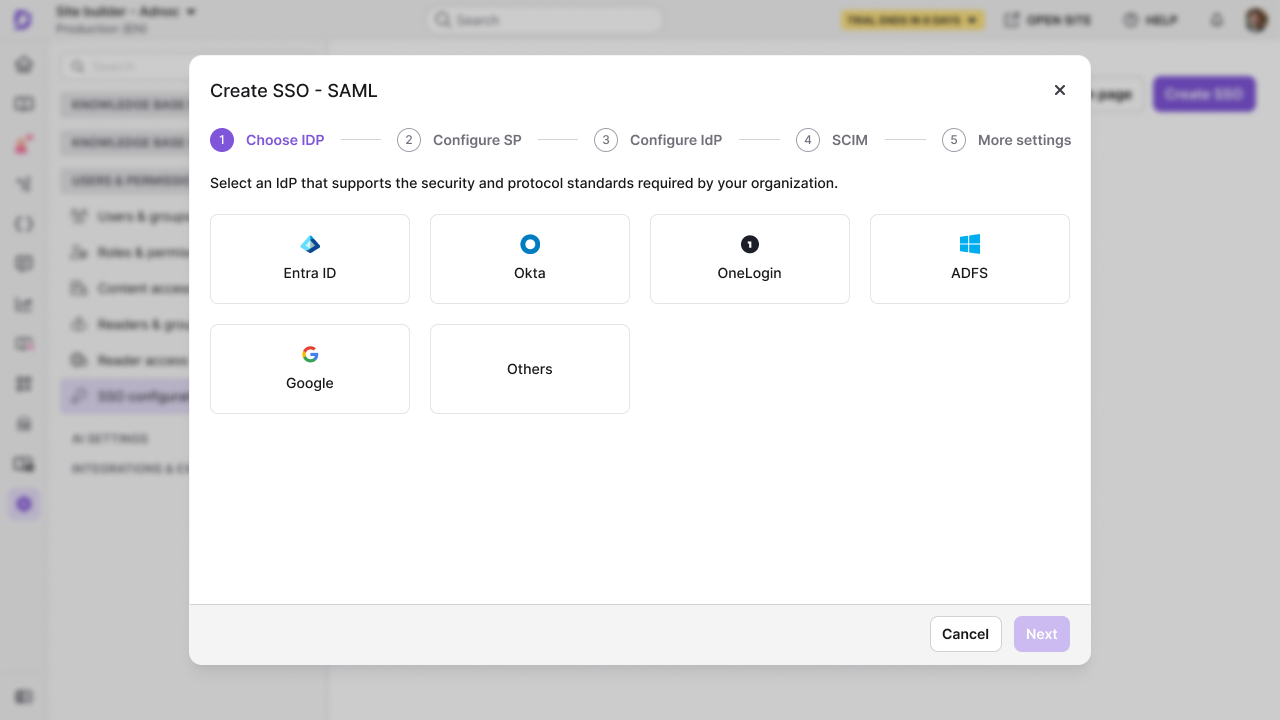Select the Others provider option

pos(530,369)
